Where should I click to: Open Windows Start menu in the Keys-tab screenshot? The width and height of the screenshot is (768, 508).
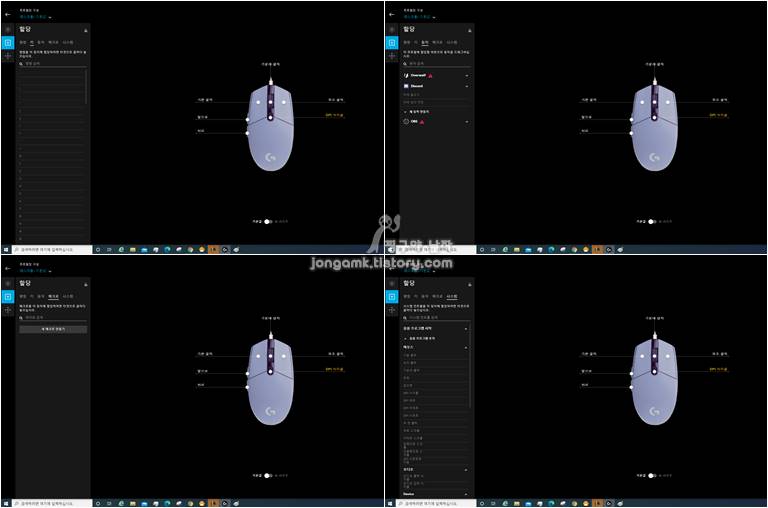(5, 249)
